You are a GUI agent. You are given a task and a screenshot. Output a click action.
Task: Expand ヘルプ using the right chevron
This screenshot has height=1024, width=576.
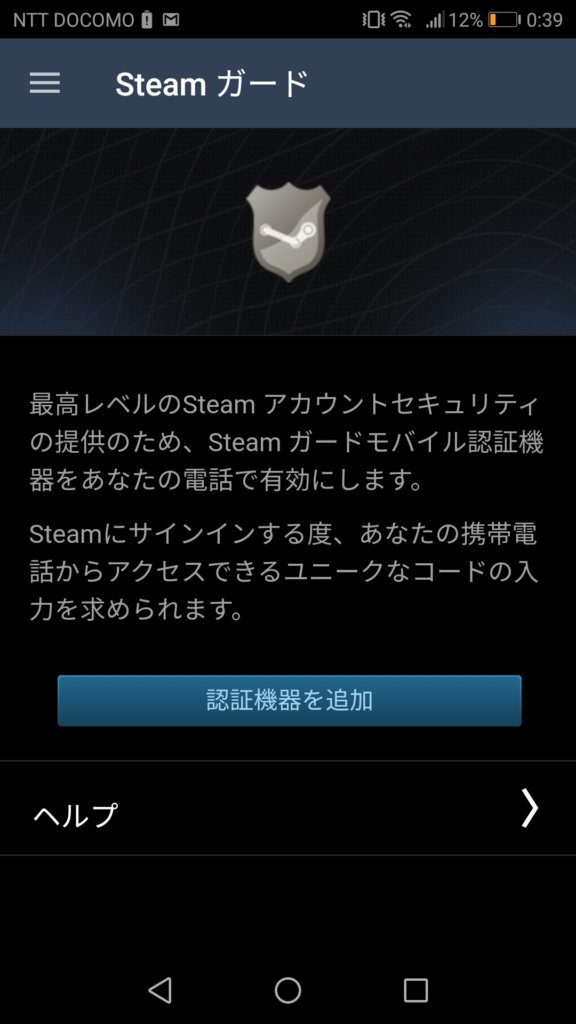coord(529,808)
